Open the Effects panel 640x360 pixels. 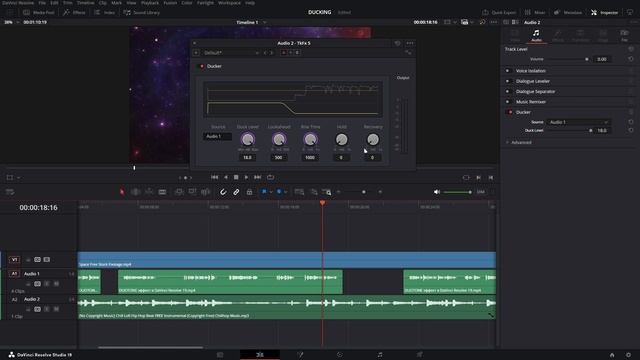click(x=74, y=13)
